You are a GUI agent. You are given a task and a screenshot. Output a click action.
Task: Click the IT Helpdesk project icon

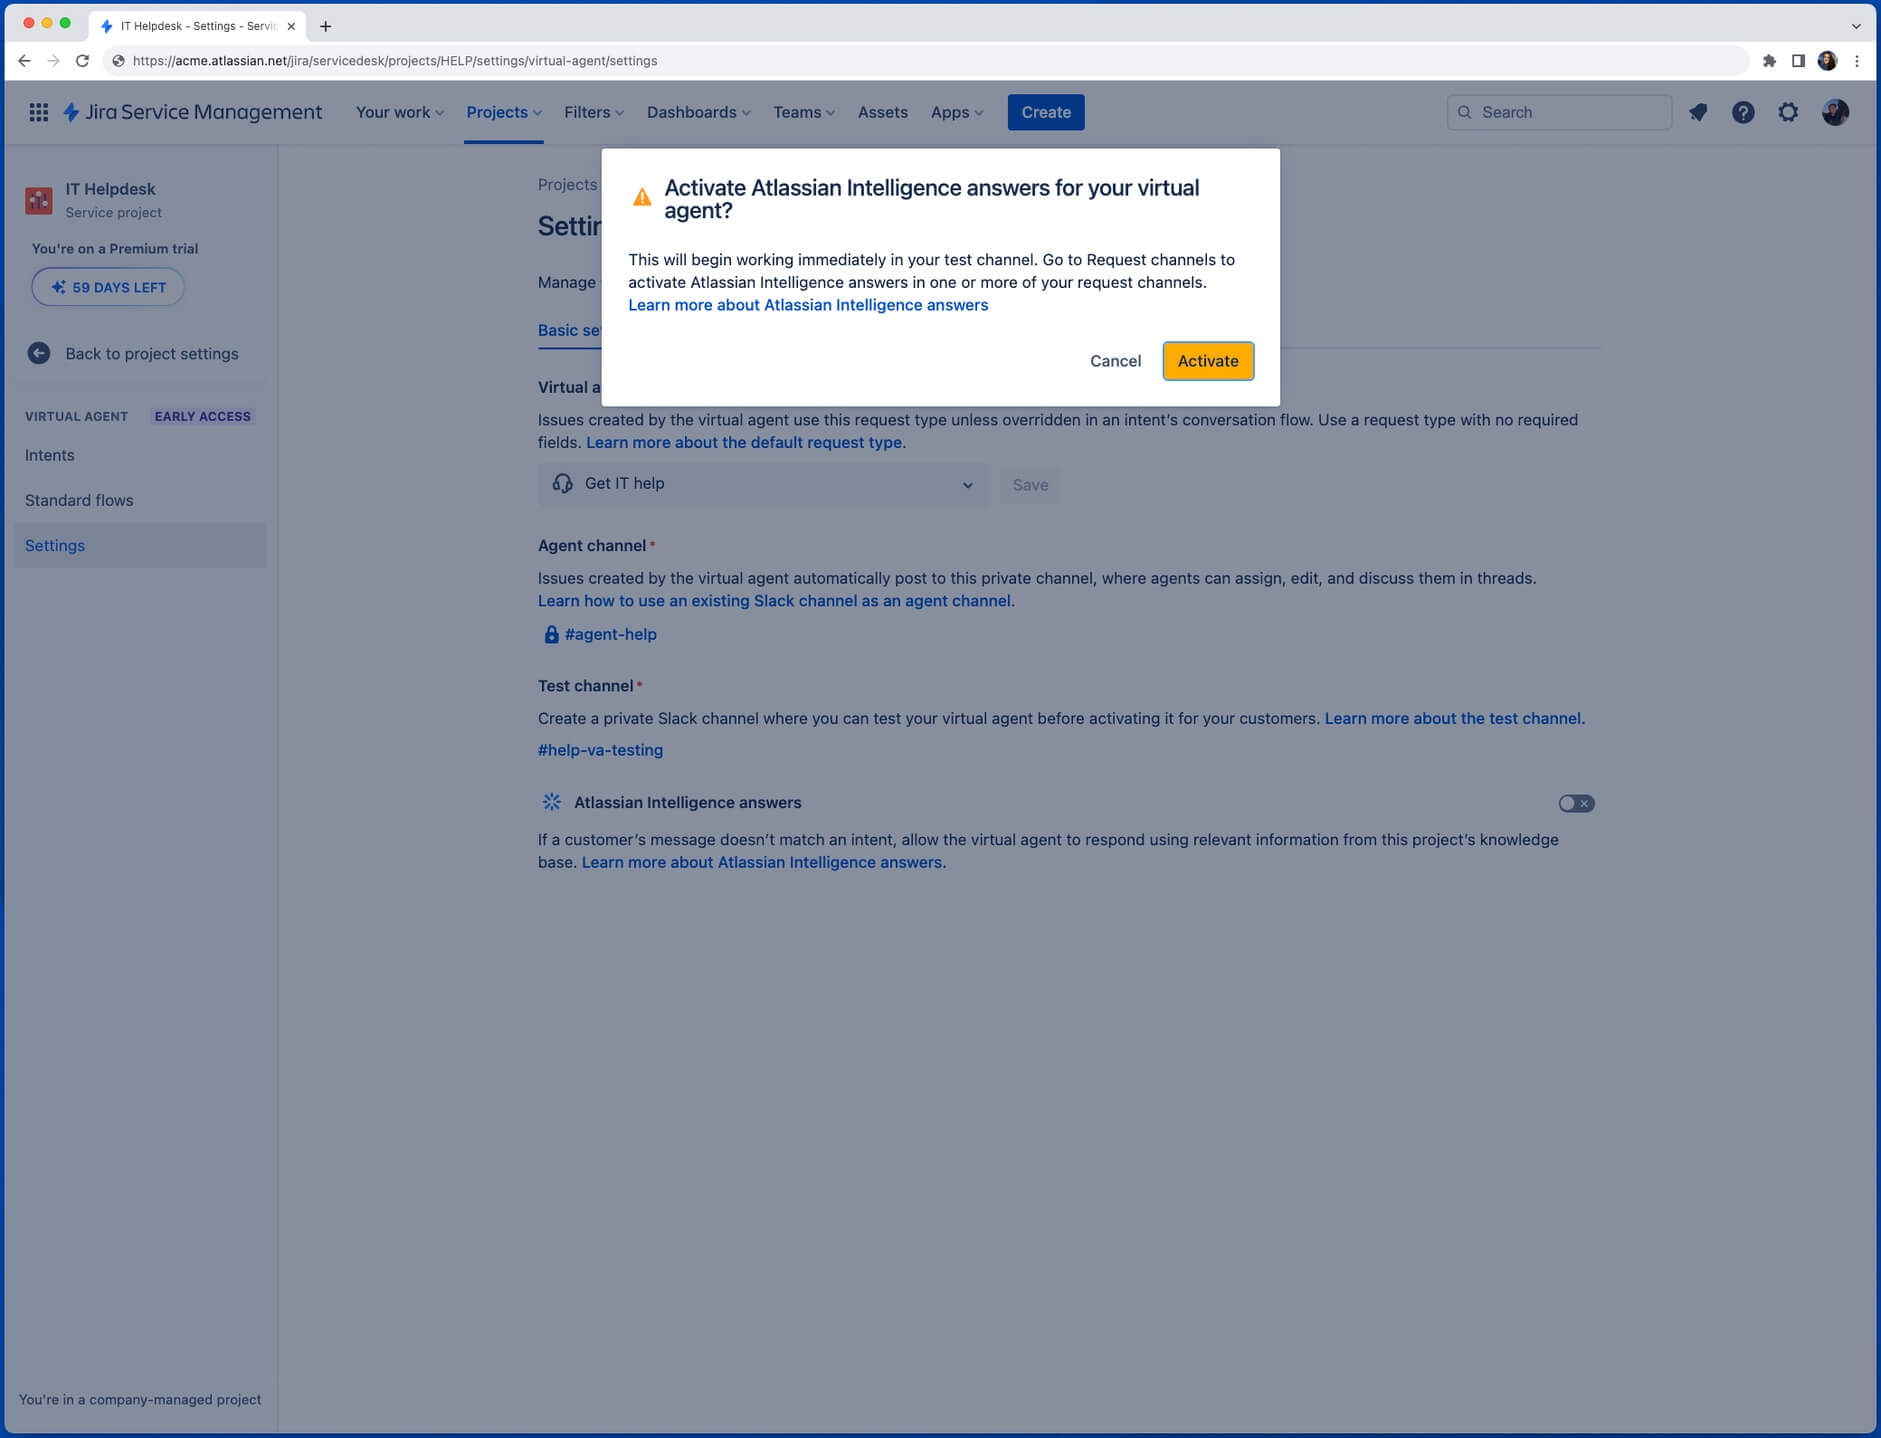click(x=39, y=200)
